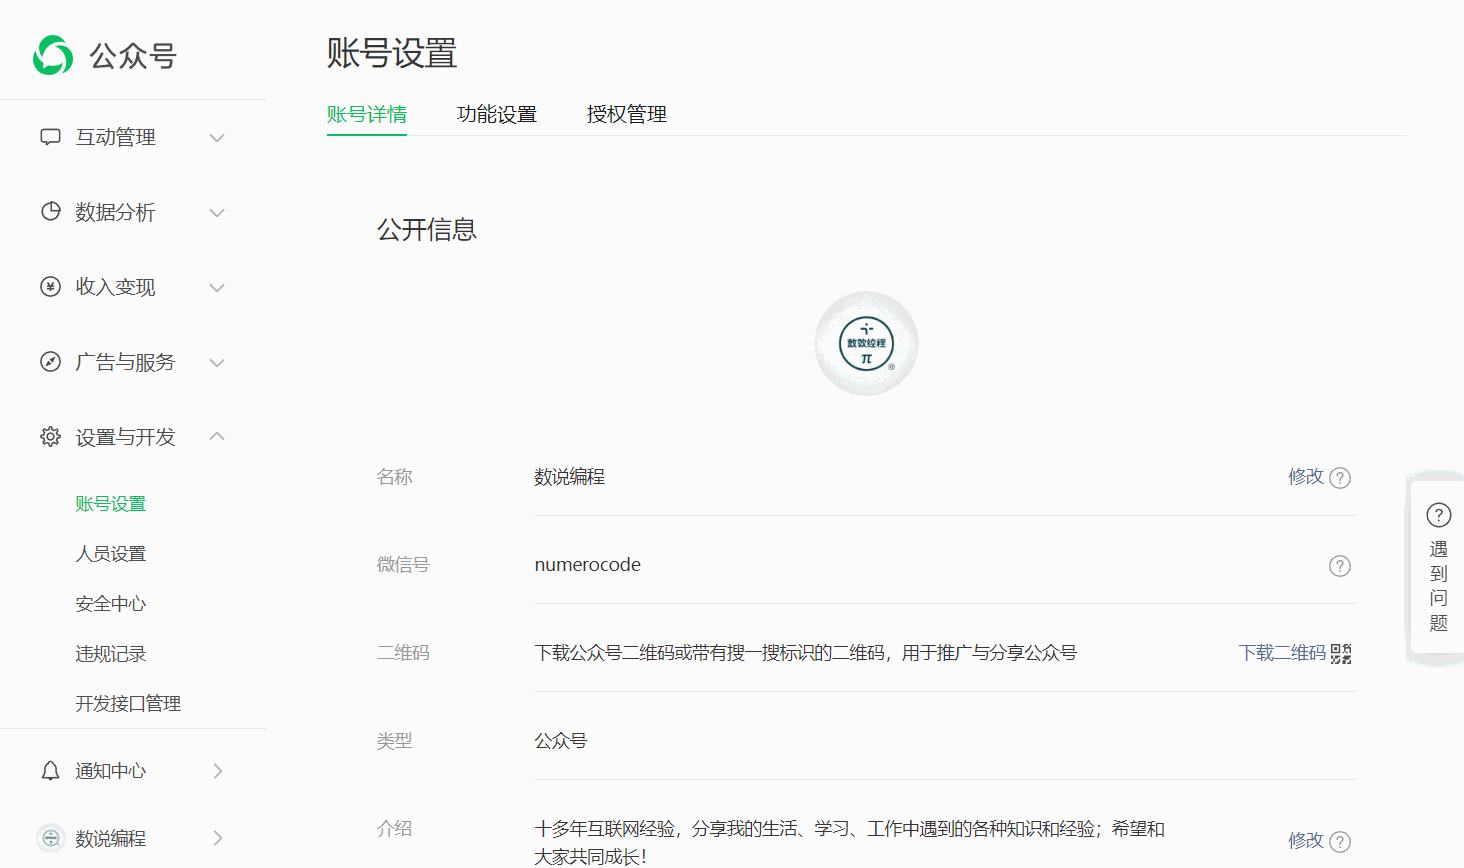1464x868 pixels.
Task: Collapse the 设置与开发 section chevron
Action: (217, 437)
